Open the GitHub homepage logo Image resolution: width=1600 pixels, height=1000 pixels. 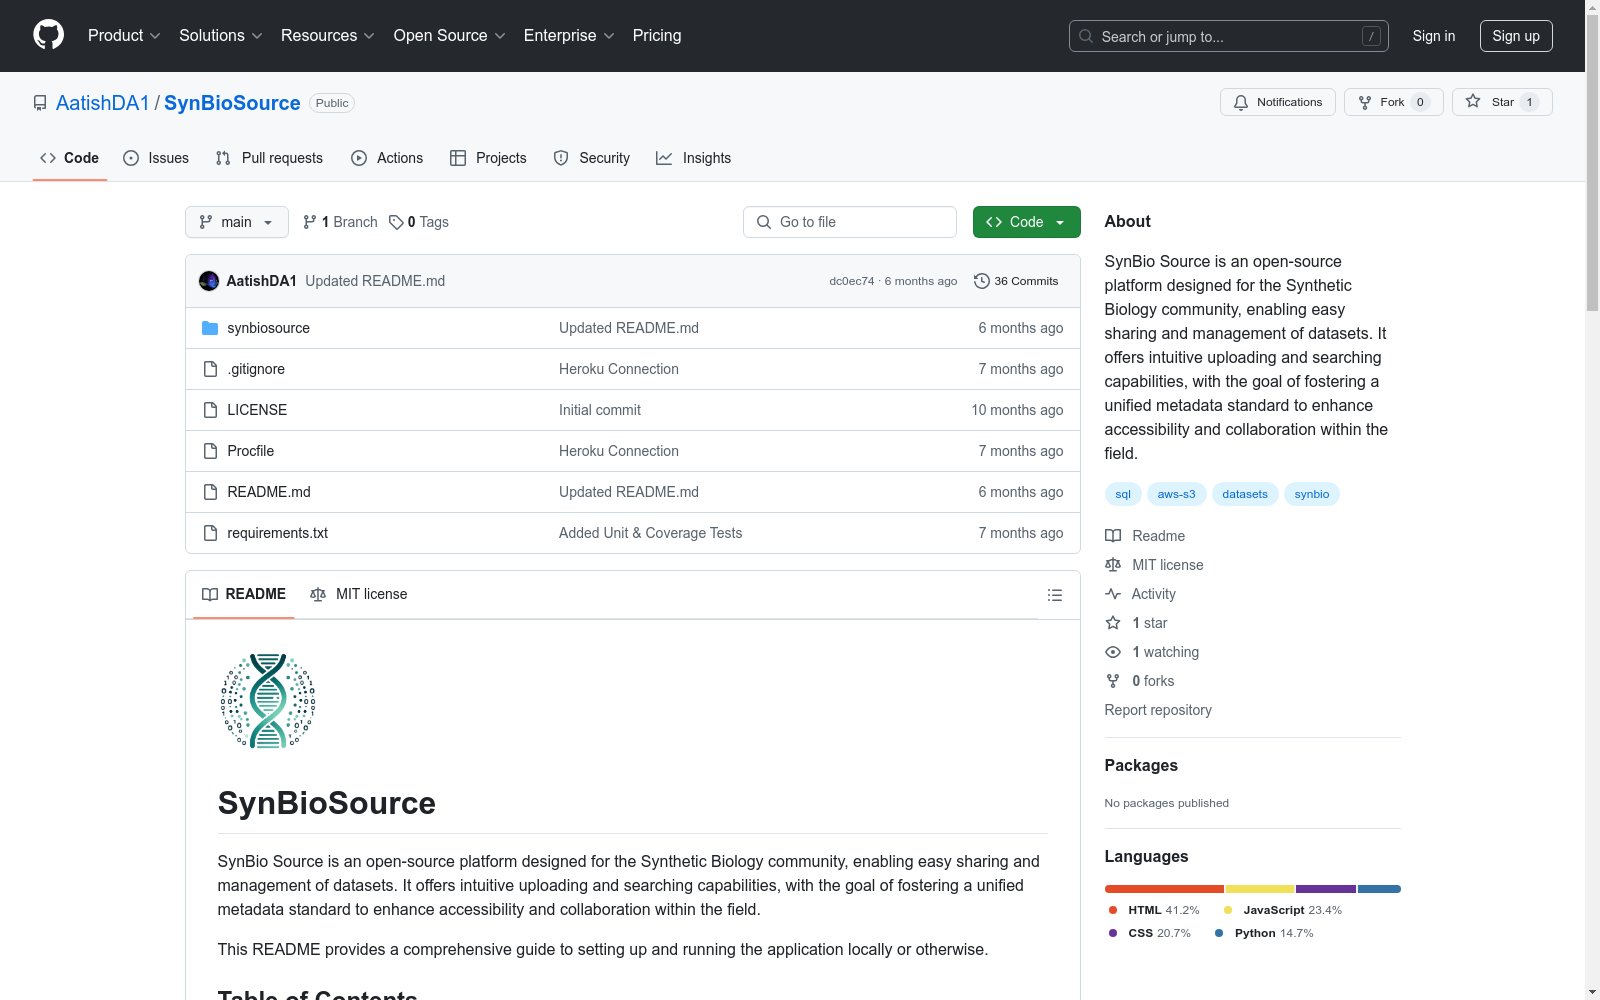tap(48, 35)
